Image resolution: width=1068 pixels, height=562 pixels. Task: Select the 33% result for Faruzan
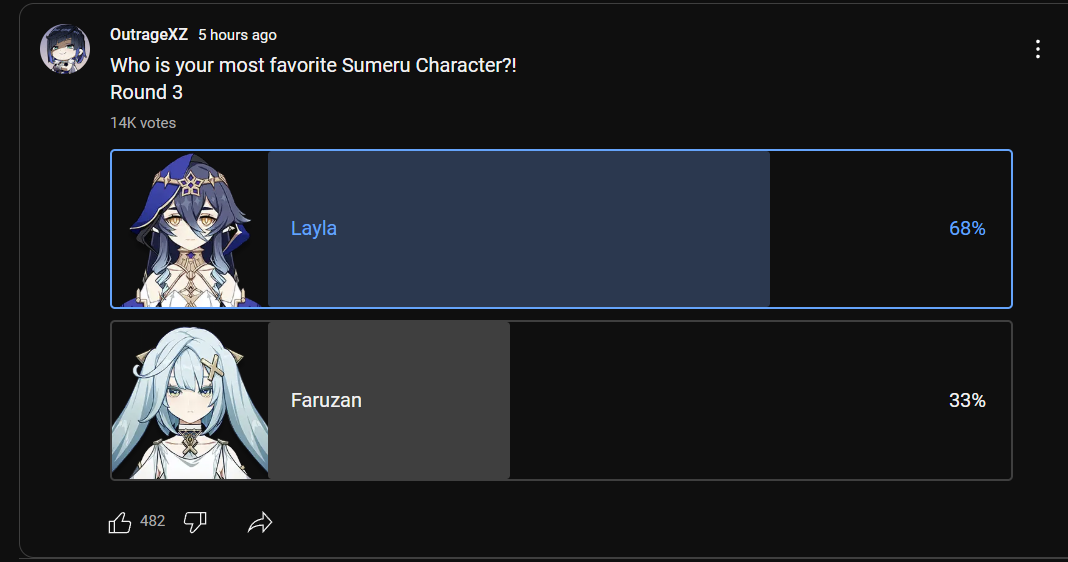point(967,400)
